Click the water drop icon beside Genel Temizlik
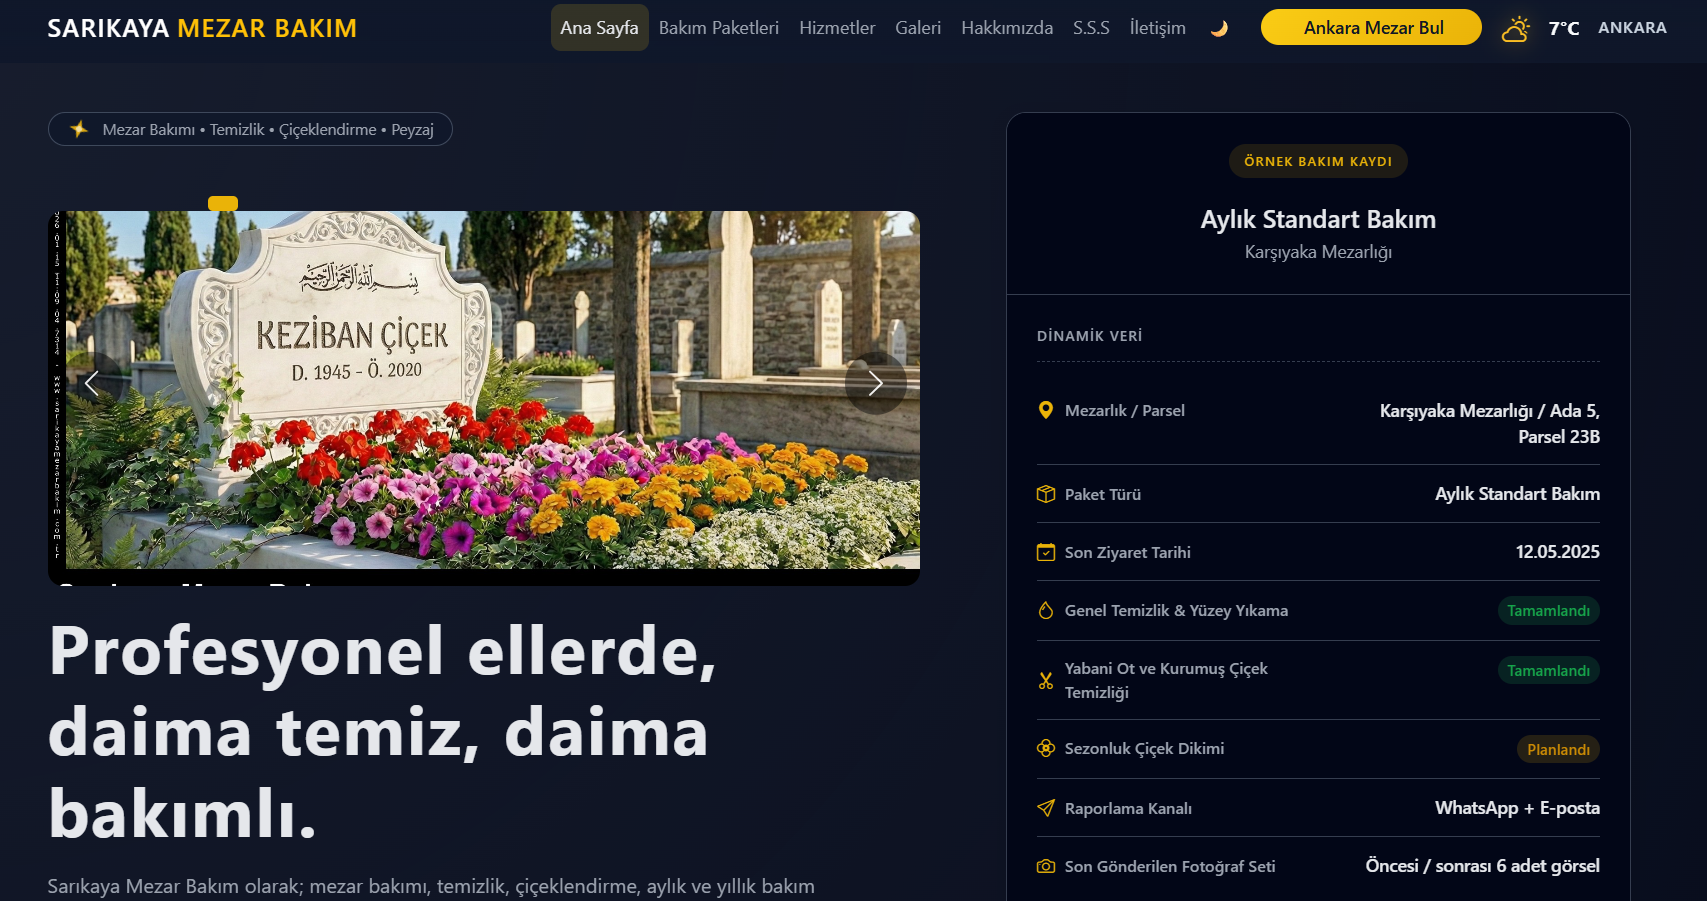The height and width of the screenshot is (901, 1707). click(x=1045, y=610)
